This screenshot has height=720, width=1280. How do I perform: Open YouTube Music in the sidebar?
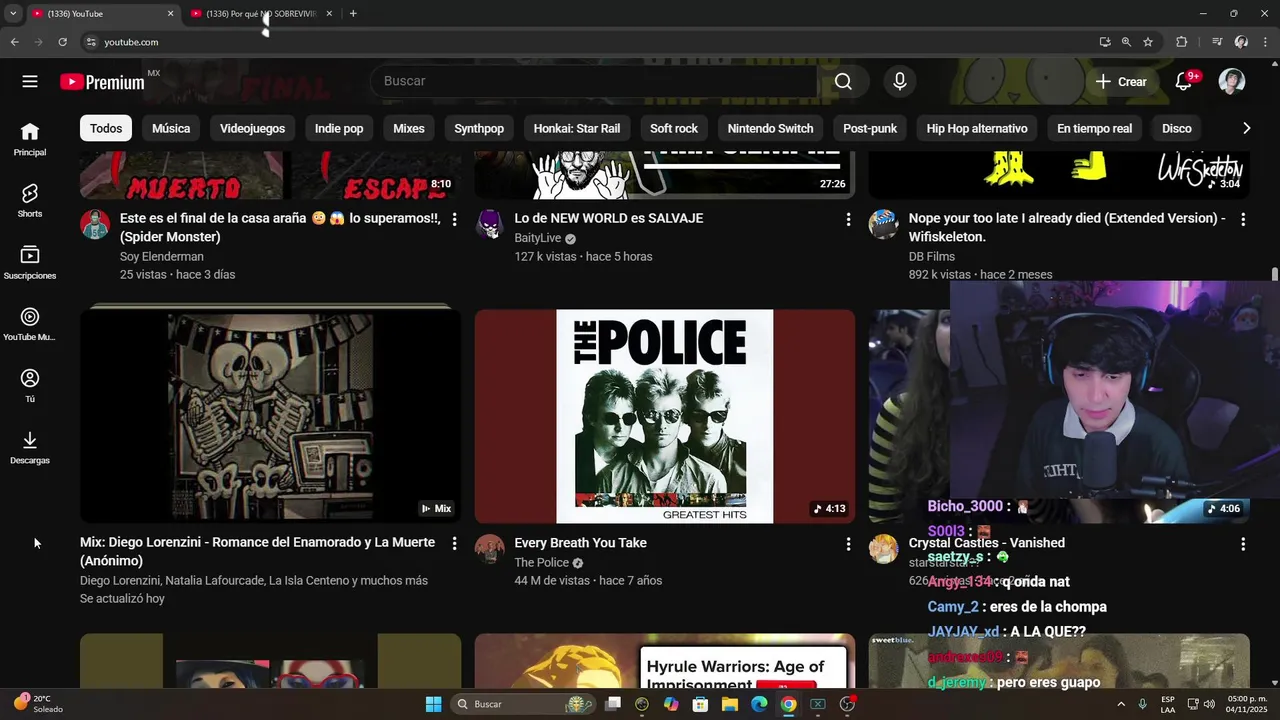pos(30,324)
